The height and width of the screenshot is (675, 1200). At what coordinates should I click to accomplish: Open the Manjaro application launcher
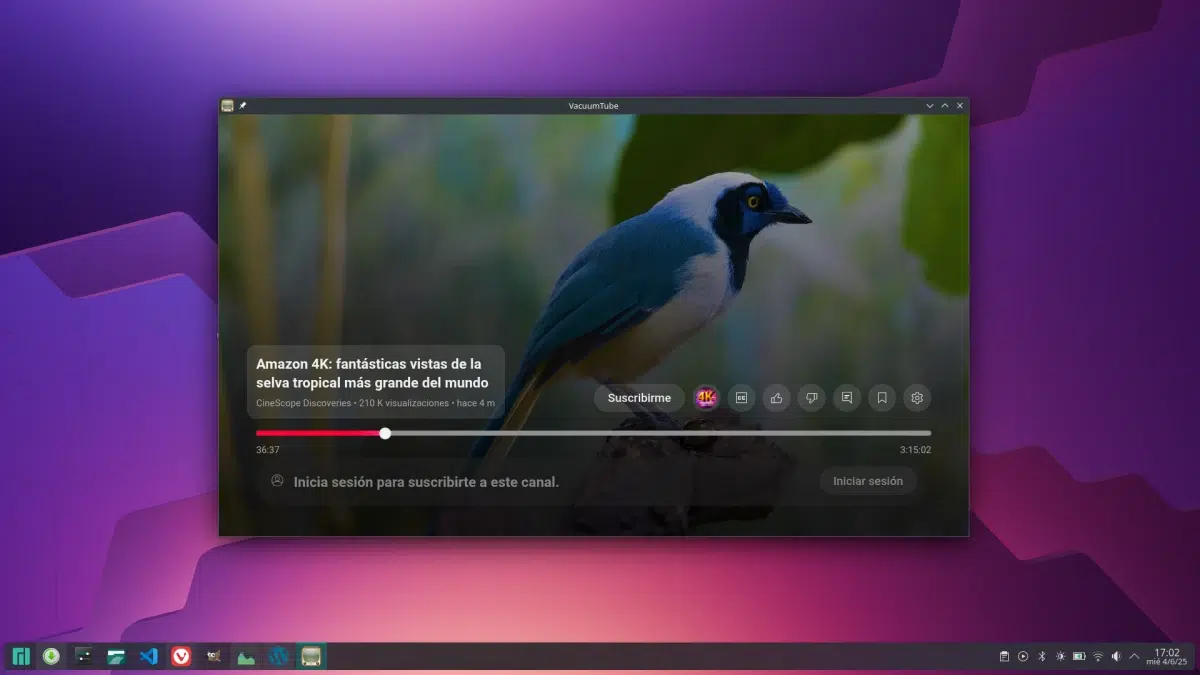(20, 656)
